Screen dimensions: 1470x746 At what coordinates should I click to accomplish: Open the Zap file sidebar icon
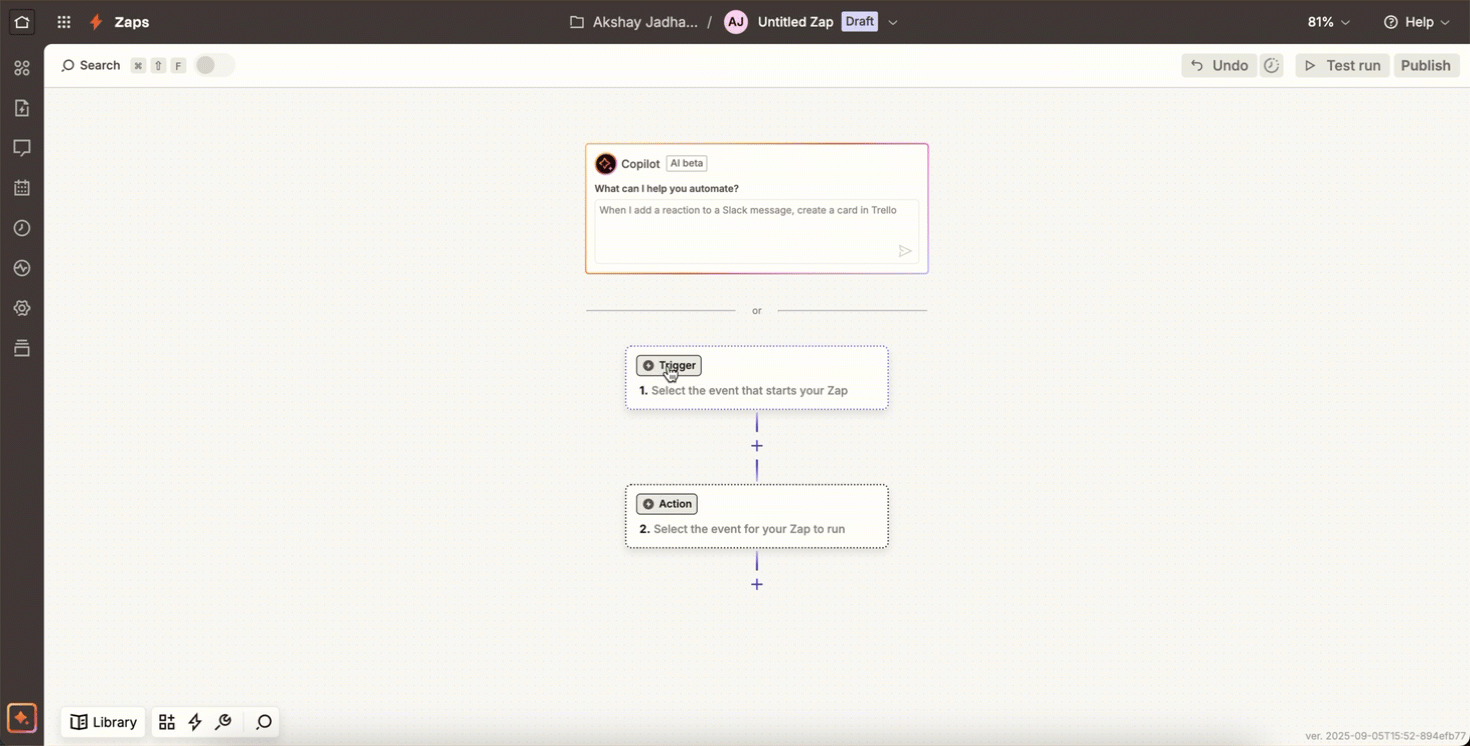pos(22,108)
